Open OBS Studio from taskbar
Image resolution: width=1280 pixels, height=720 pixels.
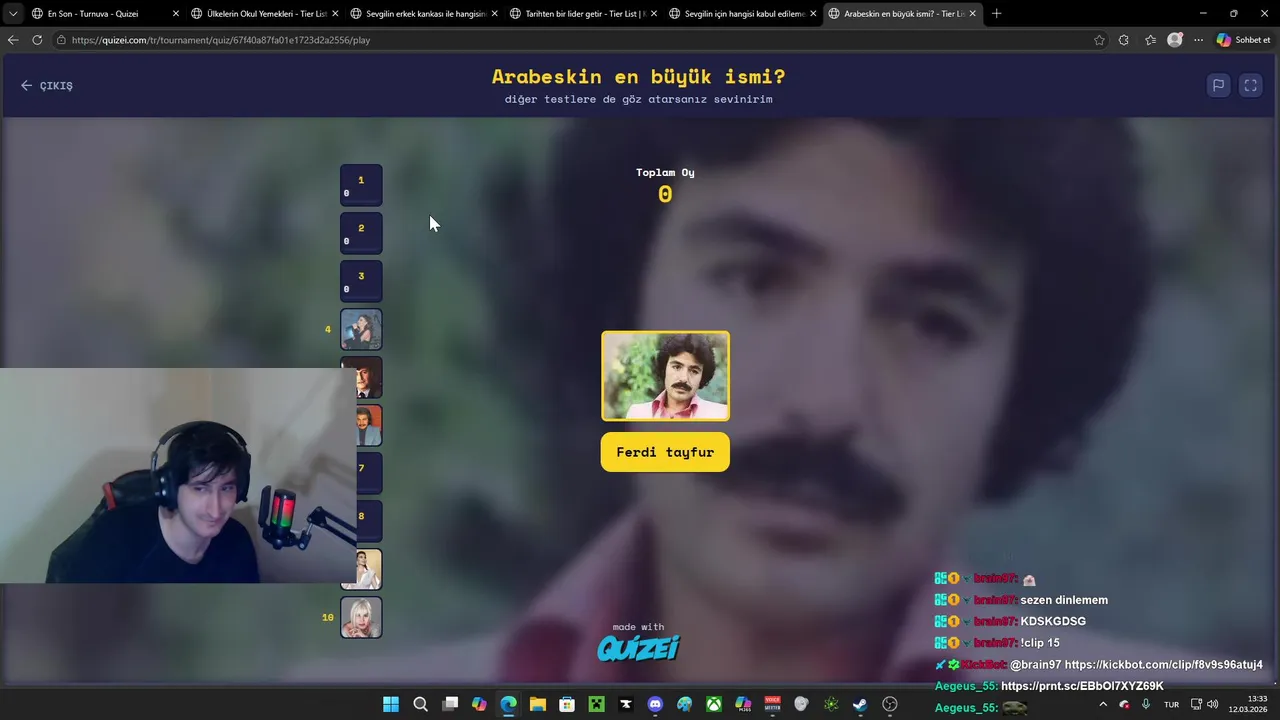(890, 704)
